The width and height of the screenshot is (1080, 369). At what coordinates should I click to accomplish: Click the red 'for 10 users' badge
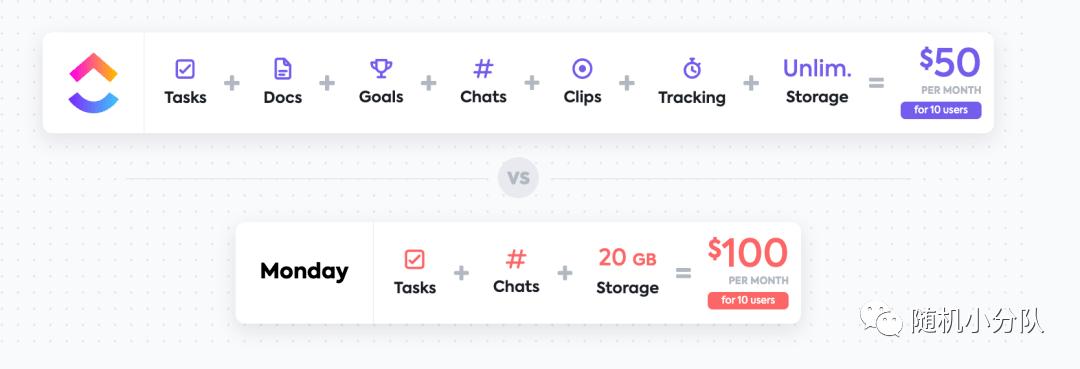tap(747, 300)
